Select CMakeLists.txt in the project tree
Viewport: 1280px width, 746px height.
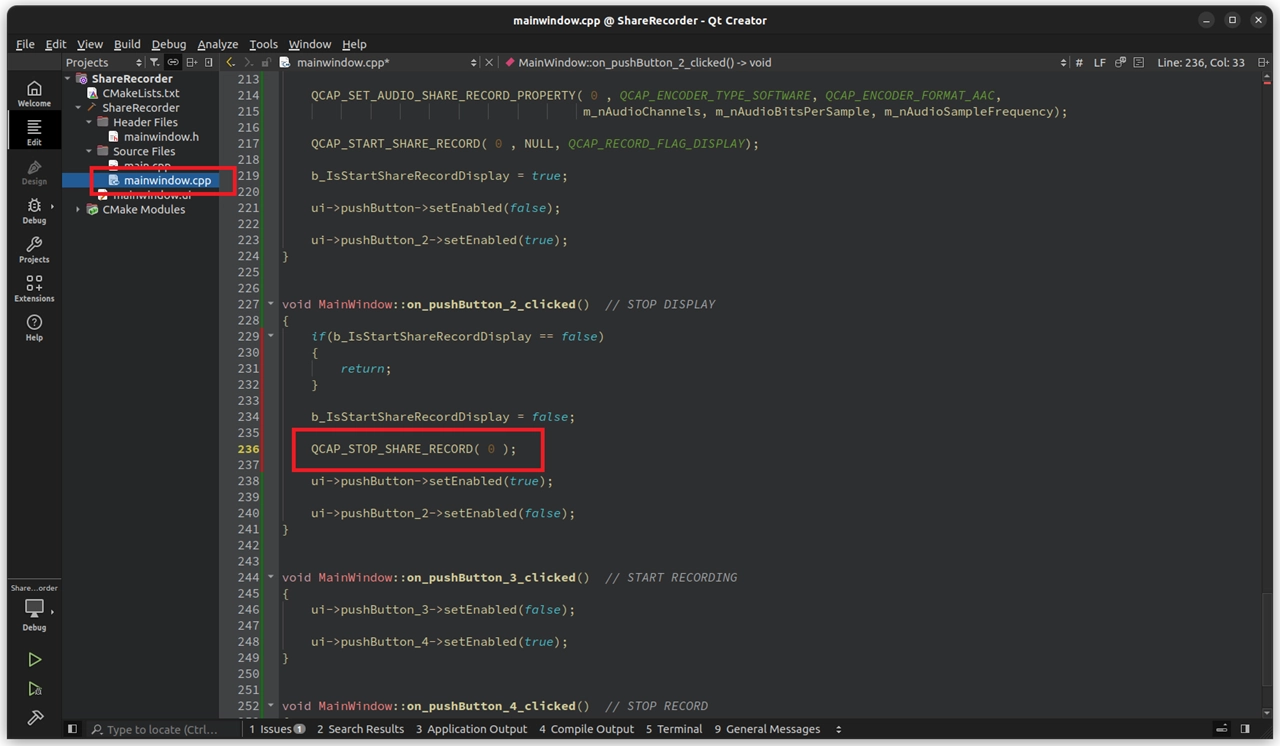[x=141, y=93]
